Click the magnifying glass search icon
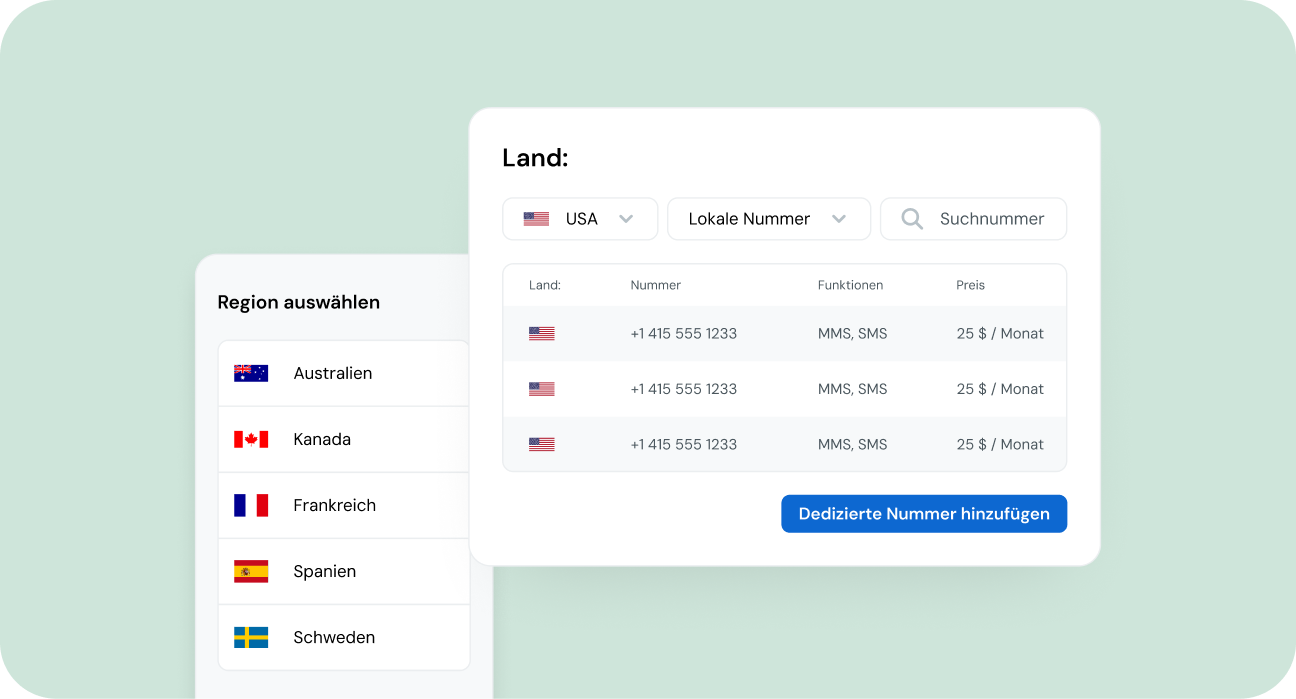Screen dimensions: 1296x699 [912, 219]
